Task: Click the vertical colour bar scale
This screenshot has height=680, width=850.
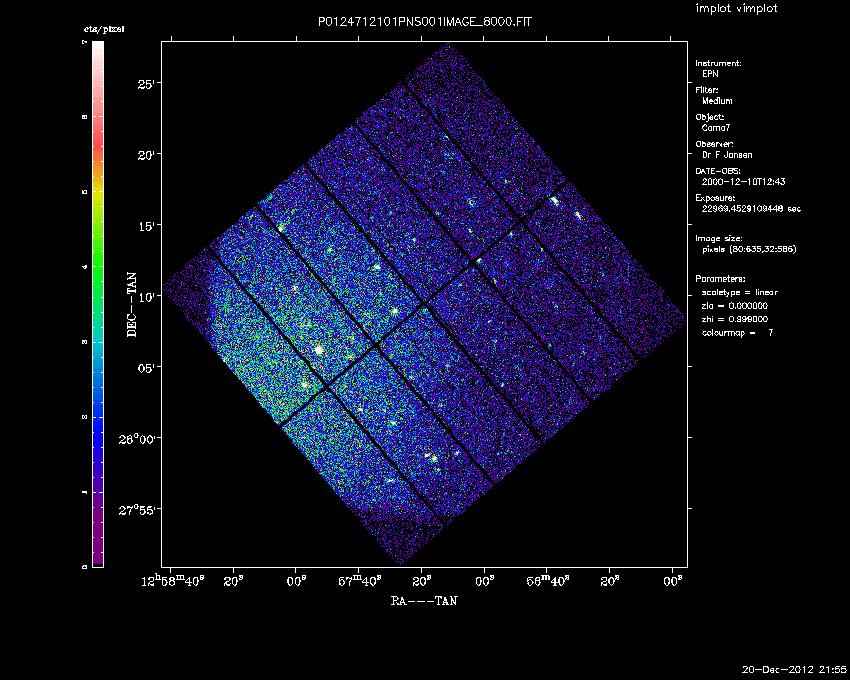Action: (98, 305)
